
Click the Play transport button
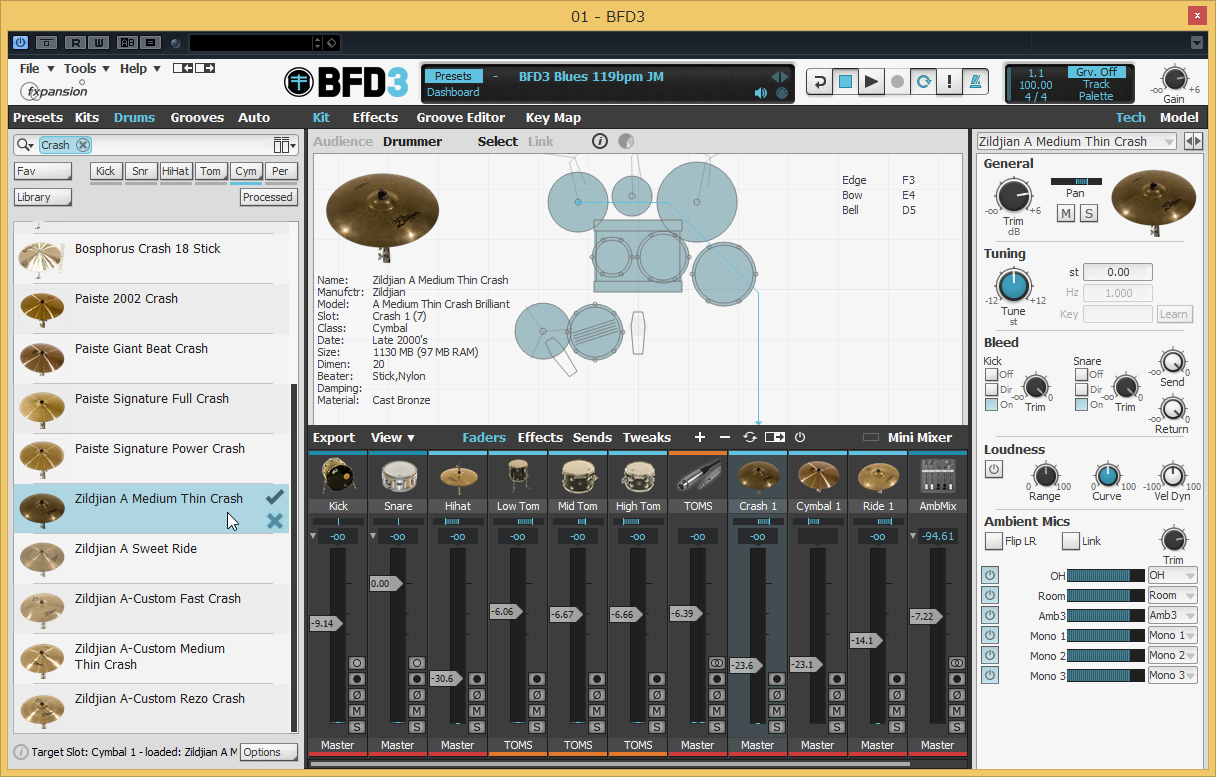pos(872,82)
